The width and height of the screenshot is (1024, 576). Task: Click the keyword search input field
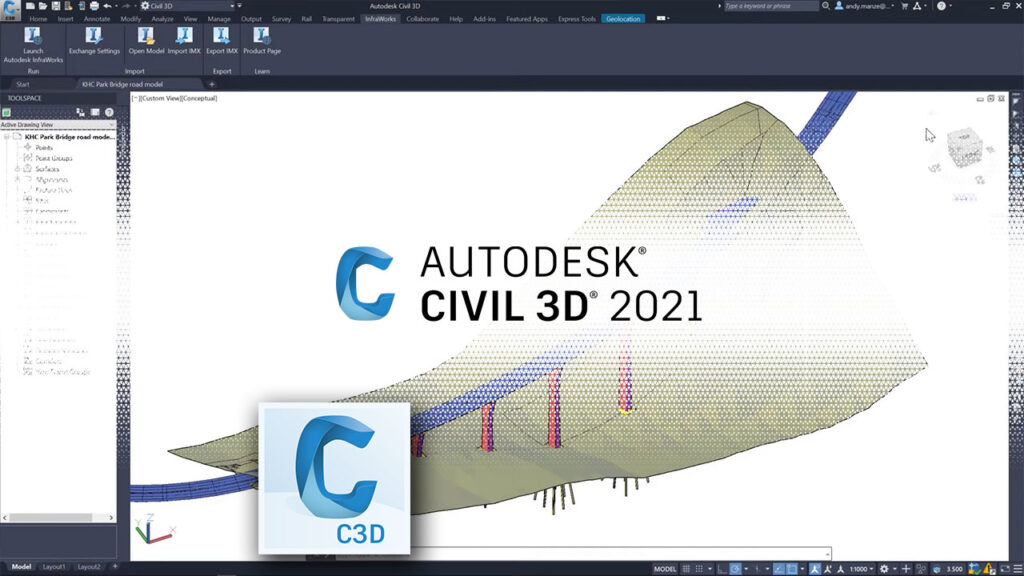pyautogui.click(x=771, y=6)
